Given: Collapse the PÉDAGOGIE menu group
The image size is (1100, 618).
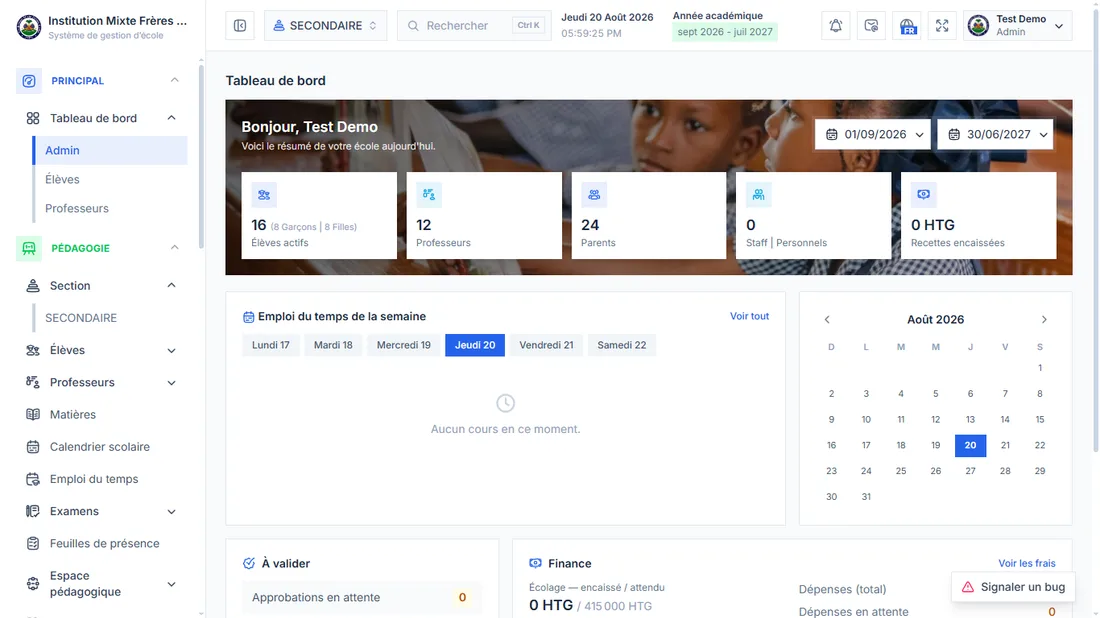Looking at the screenshot, I should pyautogui.click(x=175, y=248).
